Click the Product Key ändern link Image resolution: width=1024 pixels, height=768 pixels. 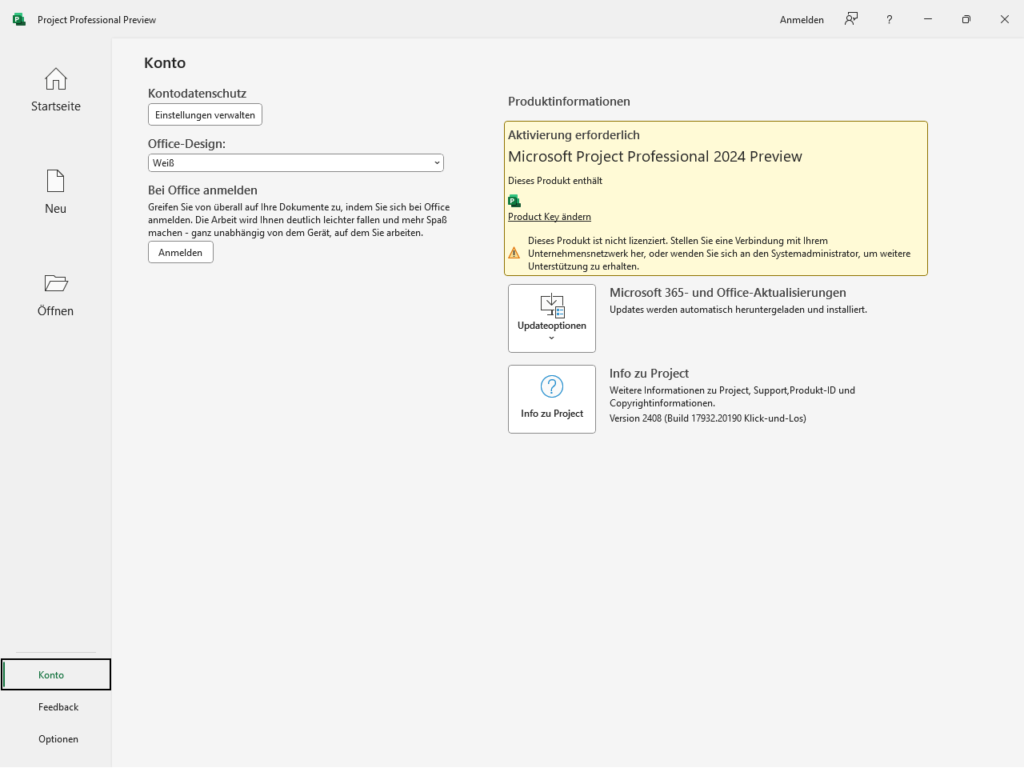pos(549,217)
